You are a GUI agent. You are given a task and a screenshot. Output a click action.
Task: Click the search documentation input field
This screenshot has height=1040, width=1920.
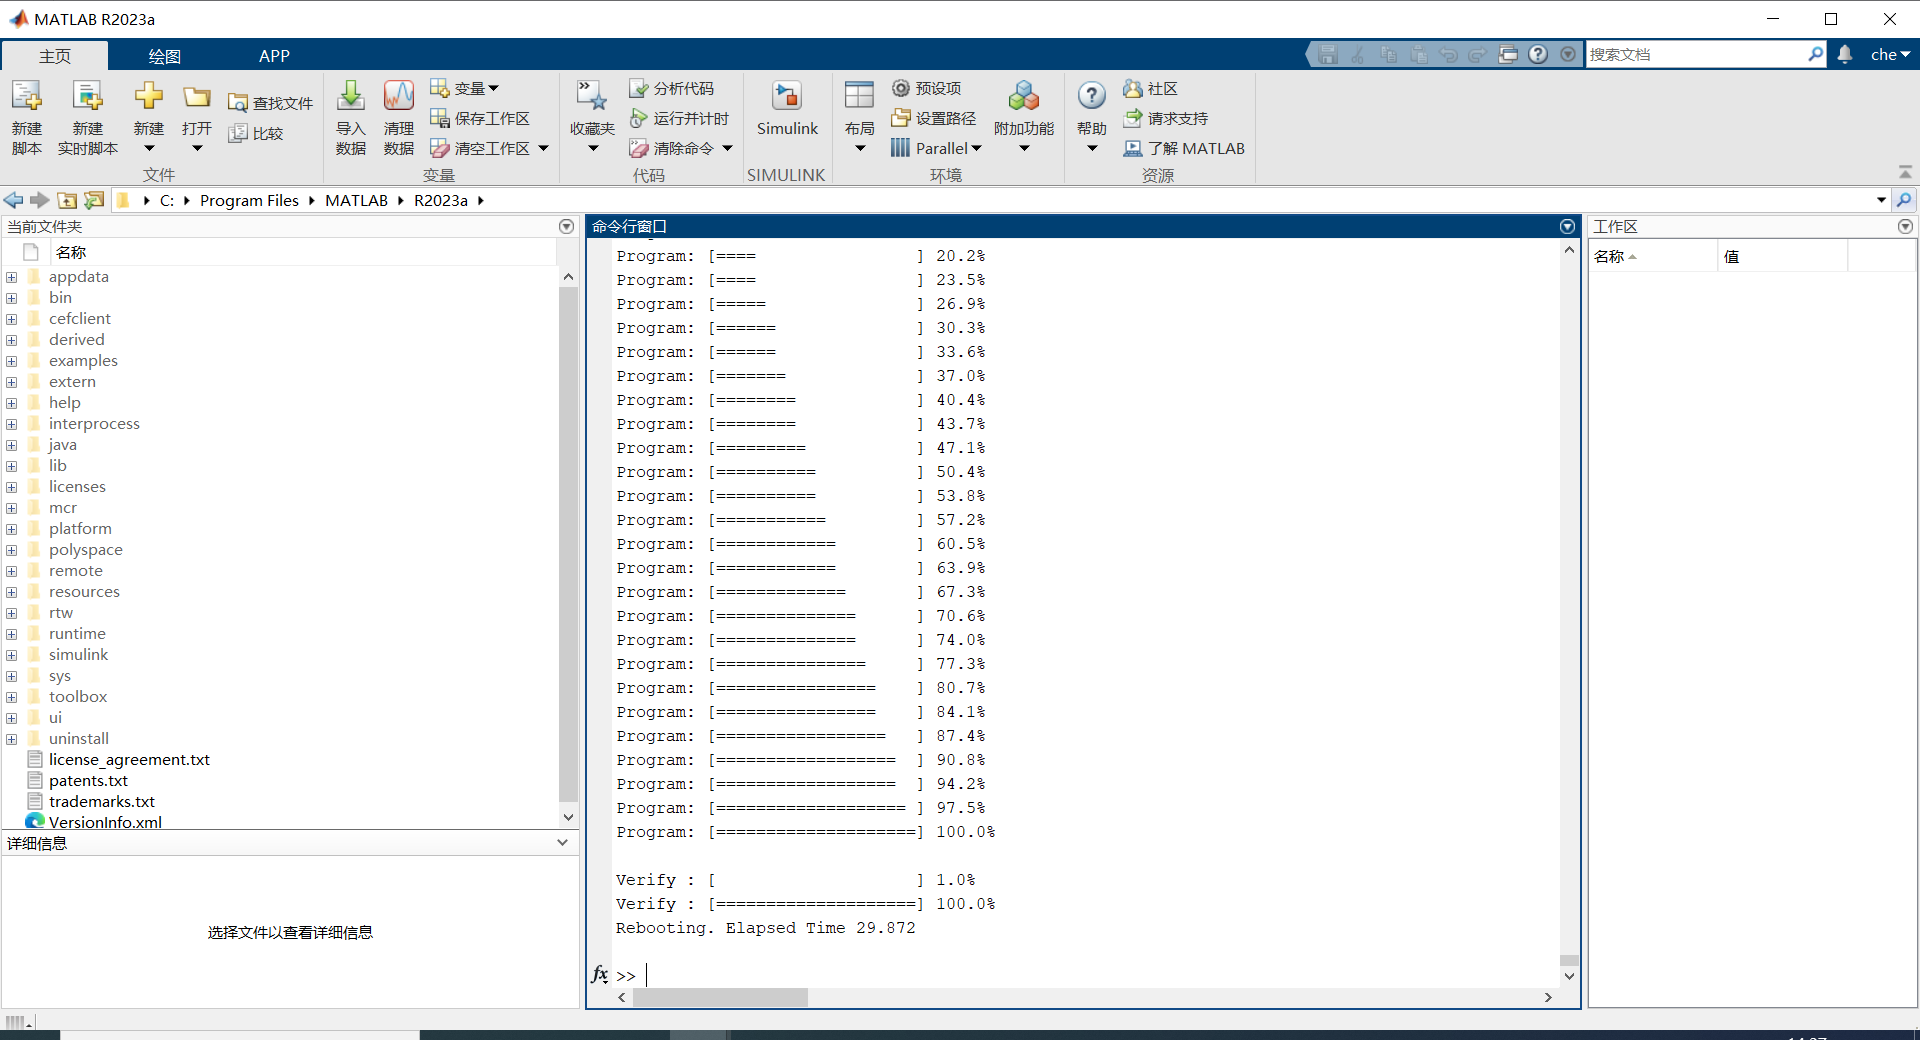pyautogui.click(x=1698, y=55)
